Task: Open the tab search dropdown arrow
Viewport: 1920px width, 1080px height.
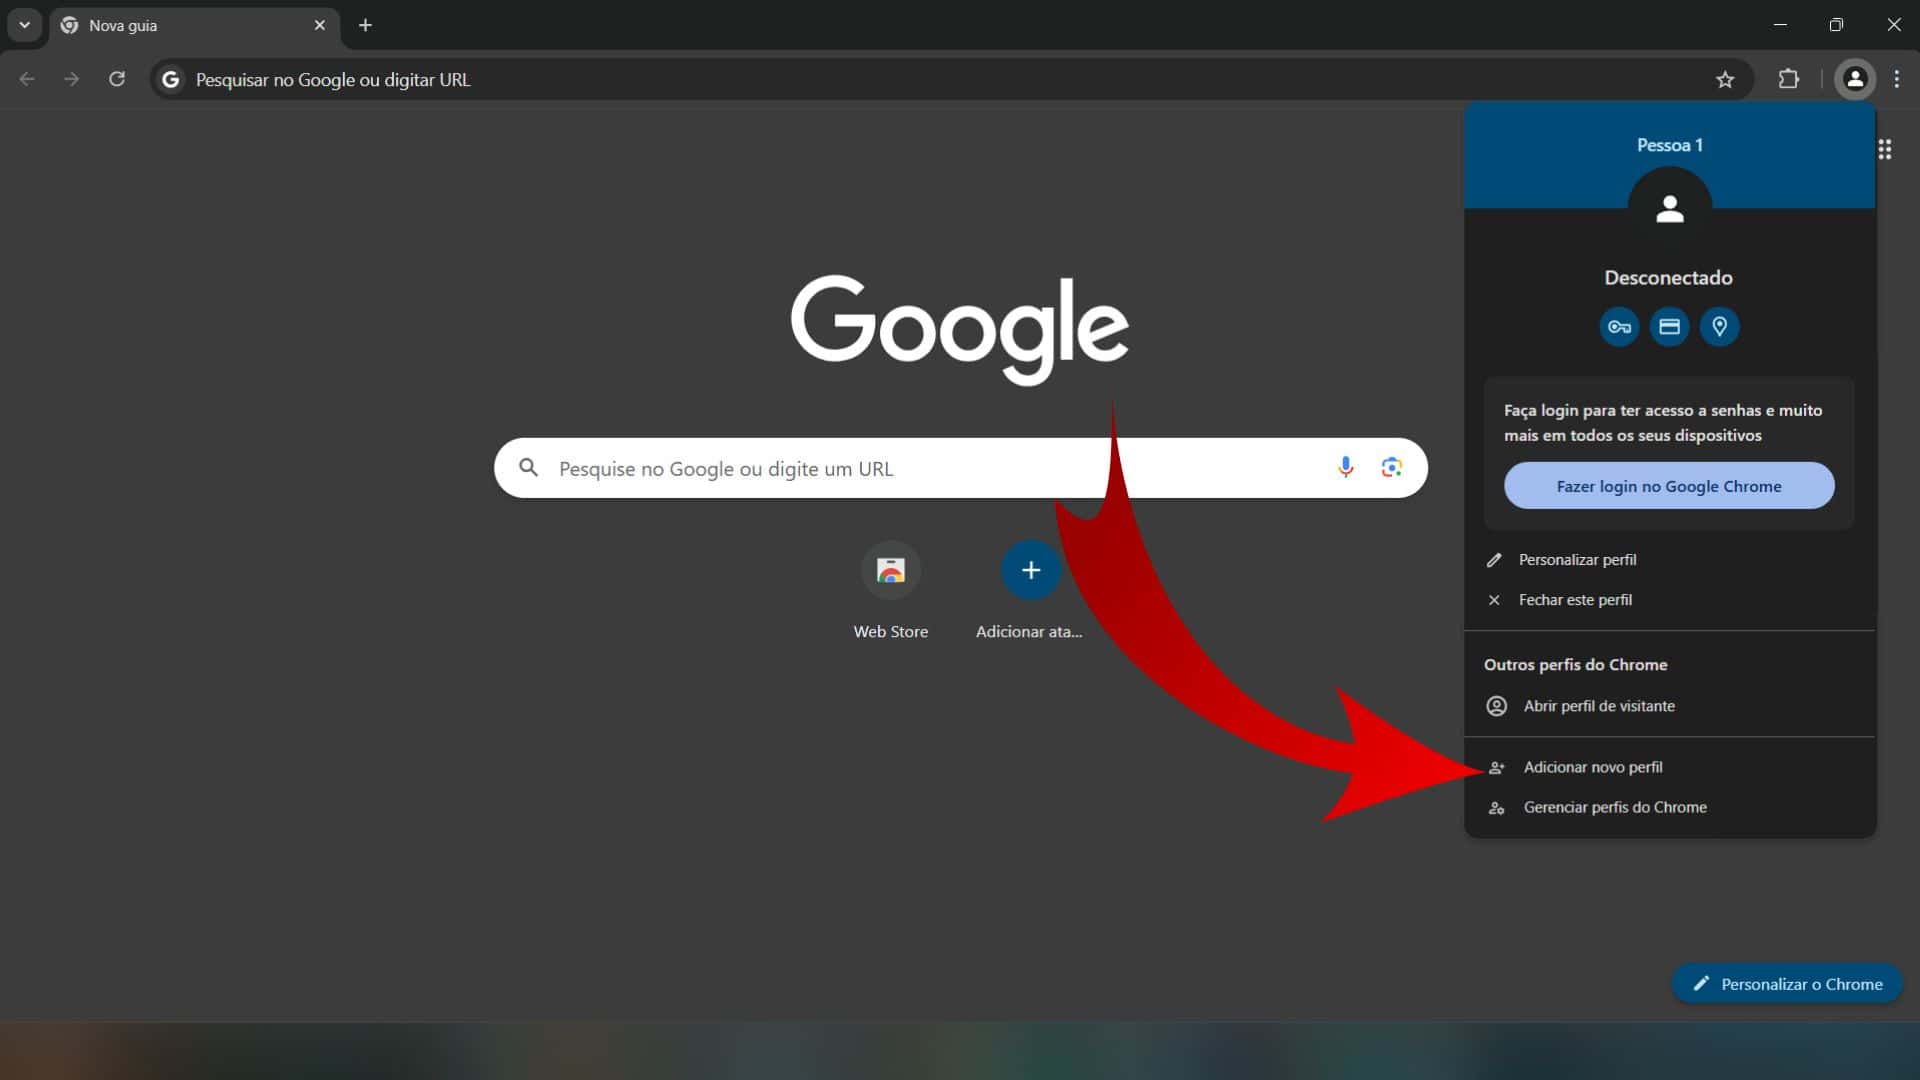Action: pos(24,25)
